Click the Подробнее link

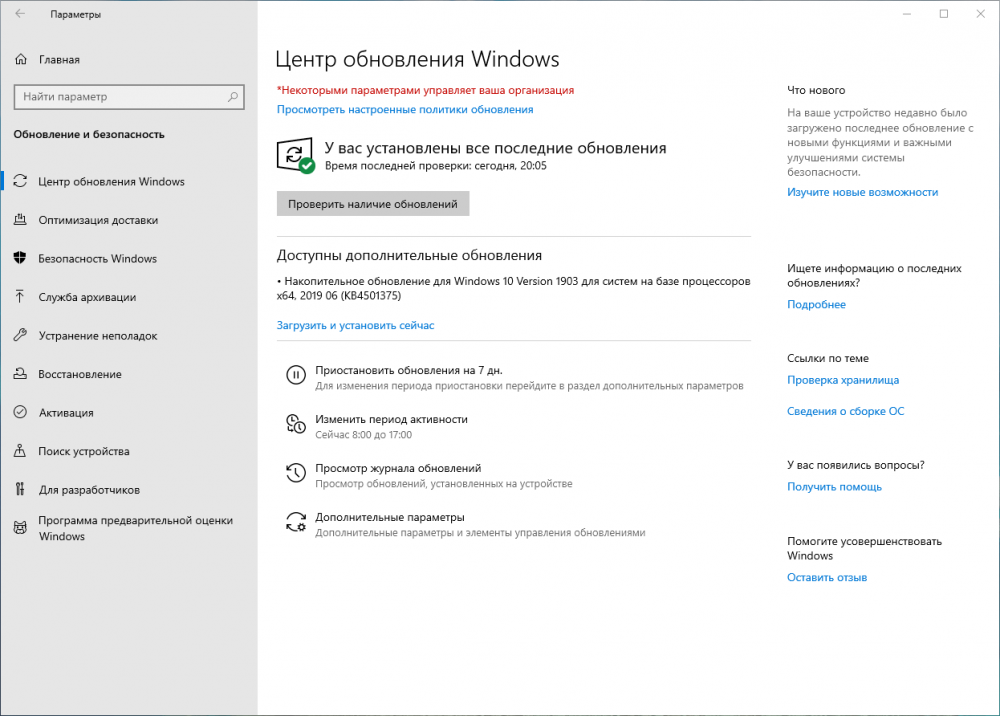[x=816, y=305]
